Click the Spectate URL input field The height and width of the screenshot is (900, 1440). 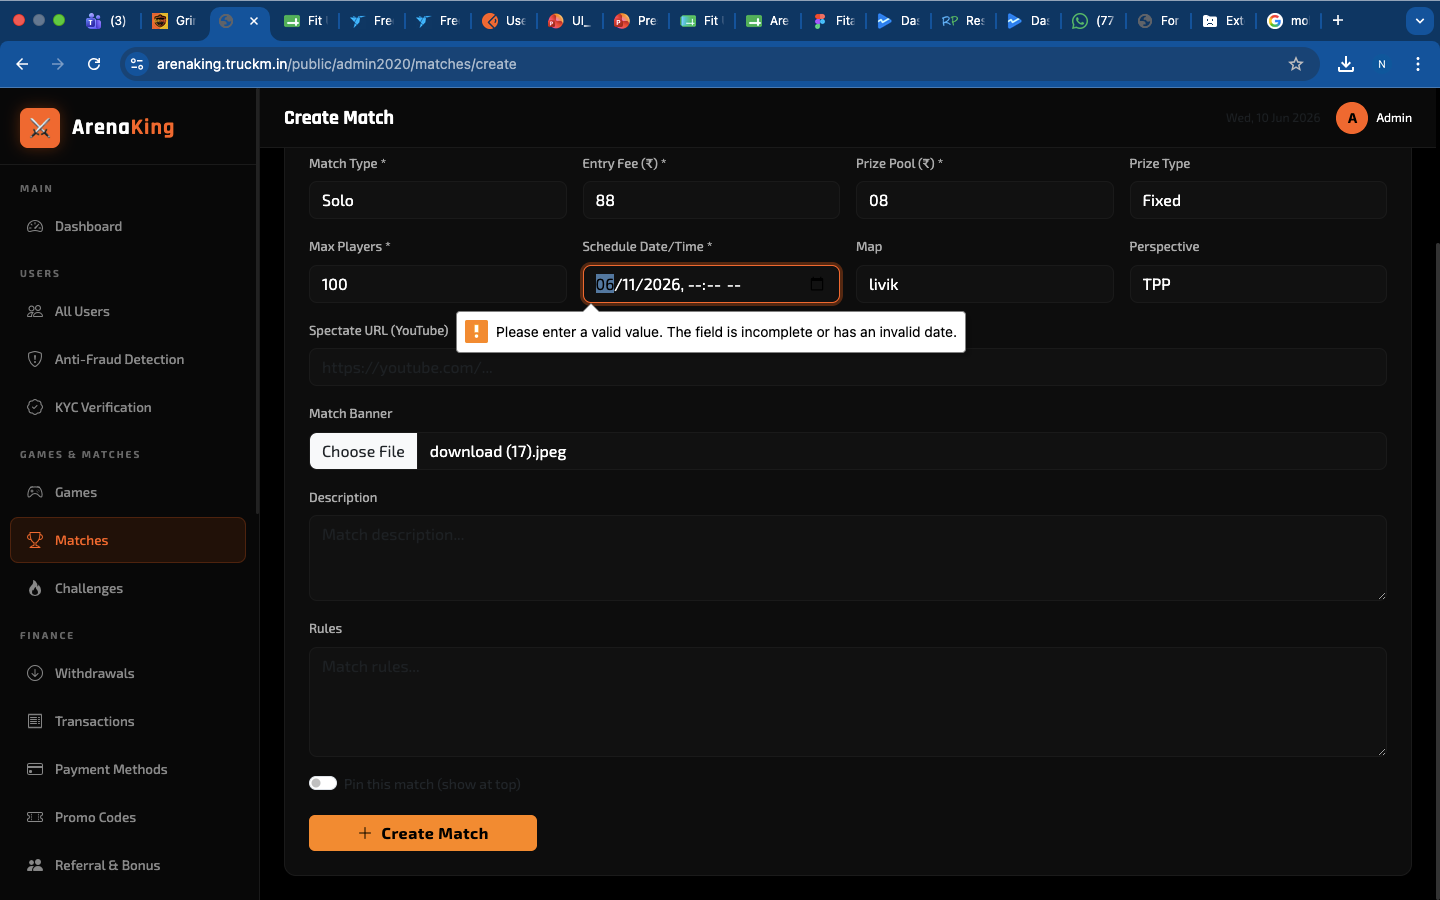pyautogui.click(x=848, y=367)
